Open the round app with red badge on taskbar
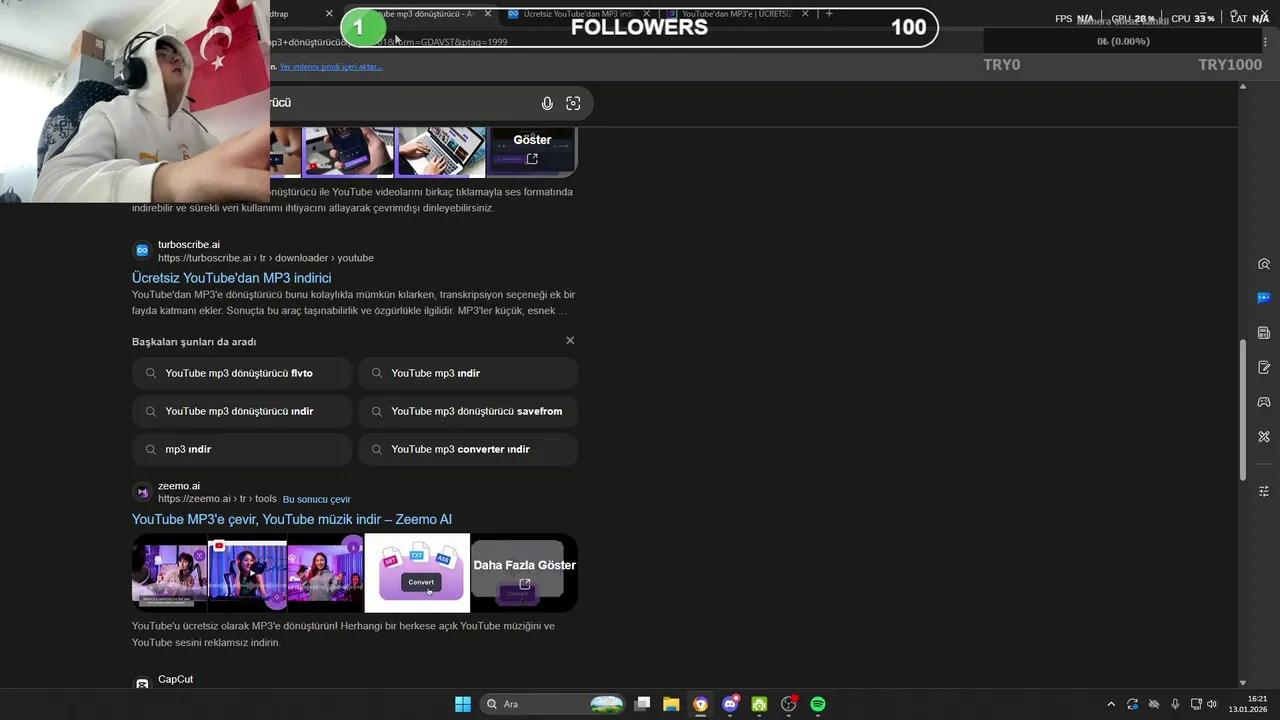Image resolution: width=1280 pixels, height=720 pixels. click(789, 704)
